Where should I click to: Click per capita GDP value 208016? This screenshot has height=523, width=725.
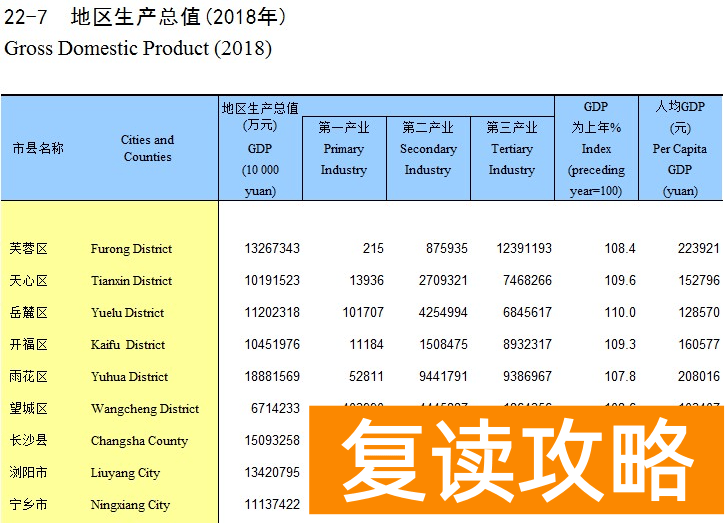699,376
